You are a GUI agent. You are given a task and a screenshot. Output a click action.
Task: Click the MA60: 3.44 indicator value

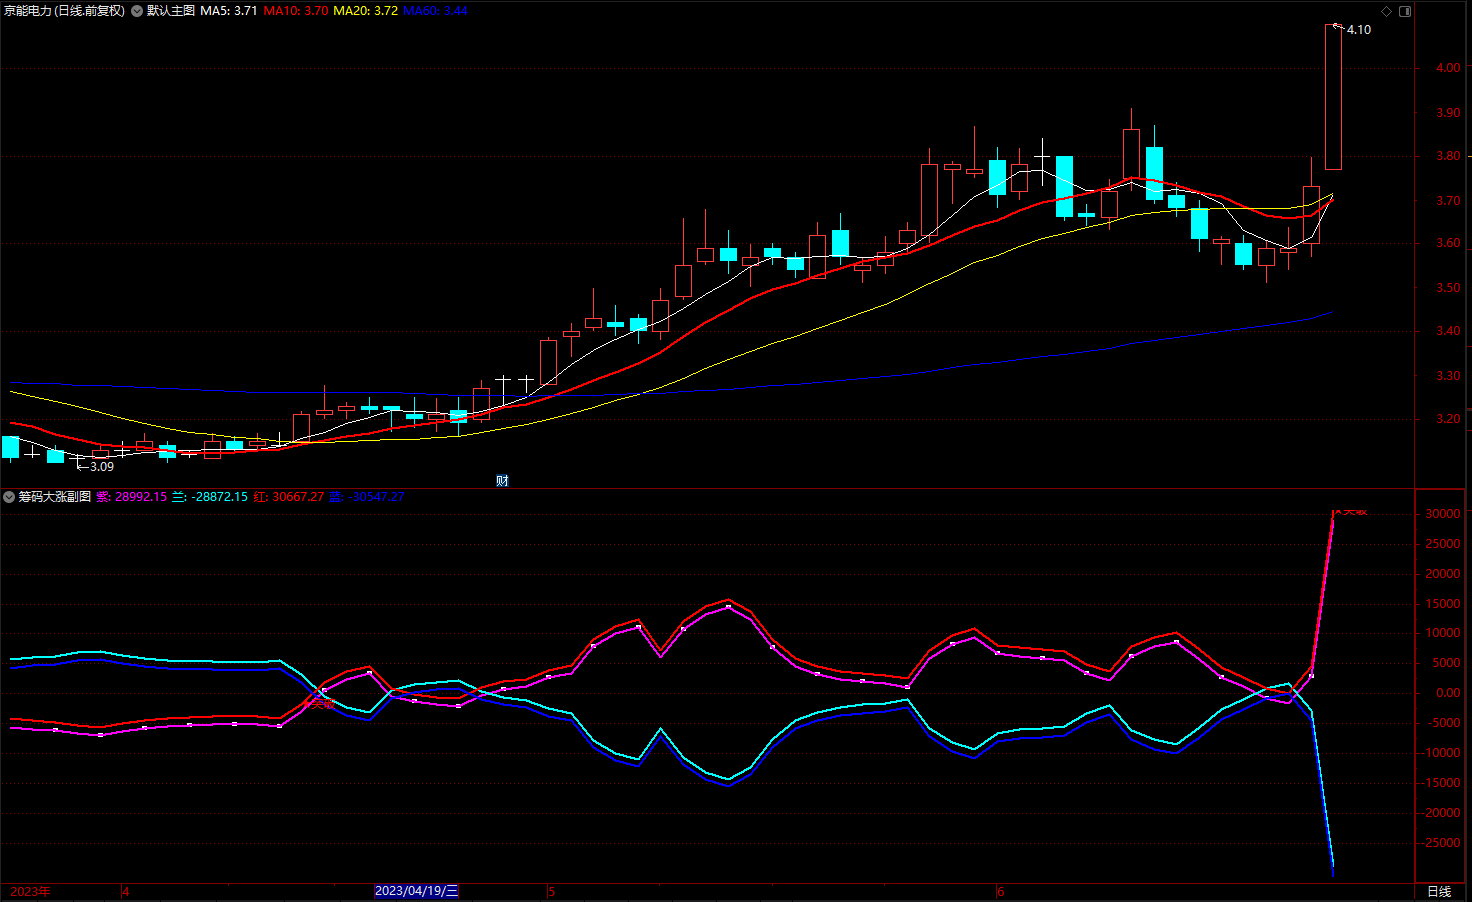pos(436,11)
